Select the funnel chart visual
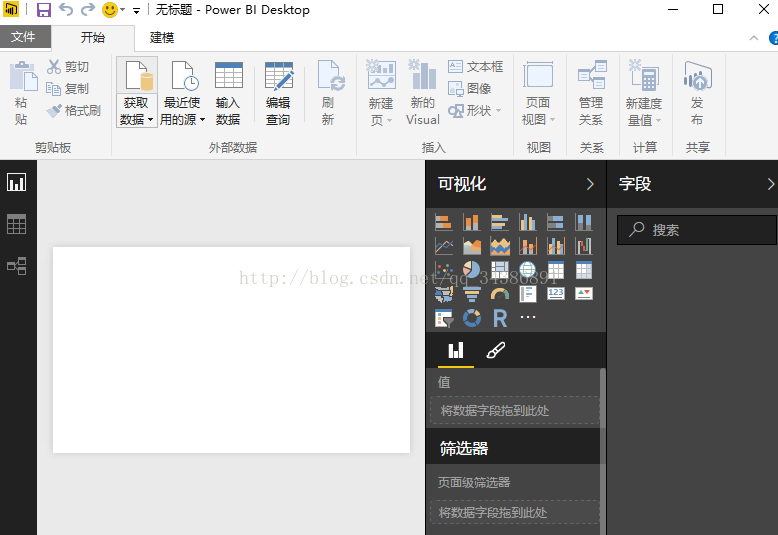Viewport: 778px width, 535px height. pos(471,294)
